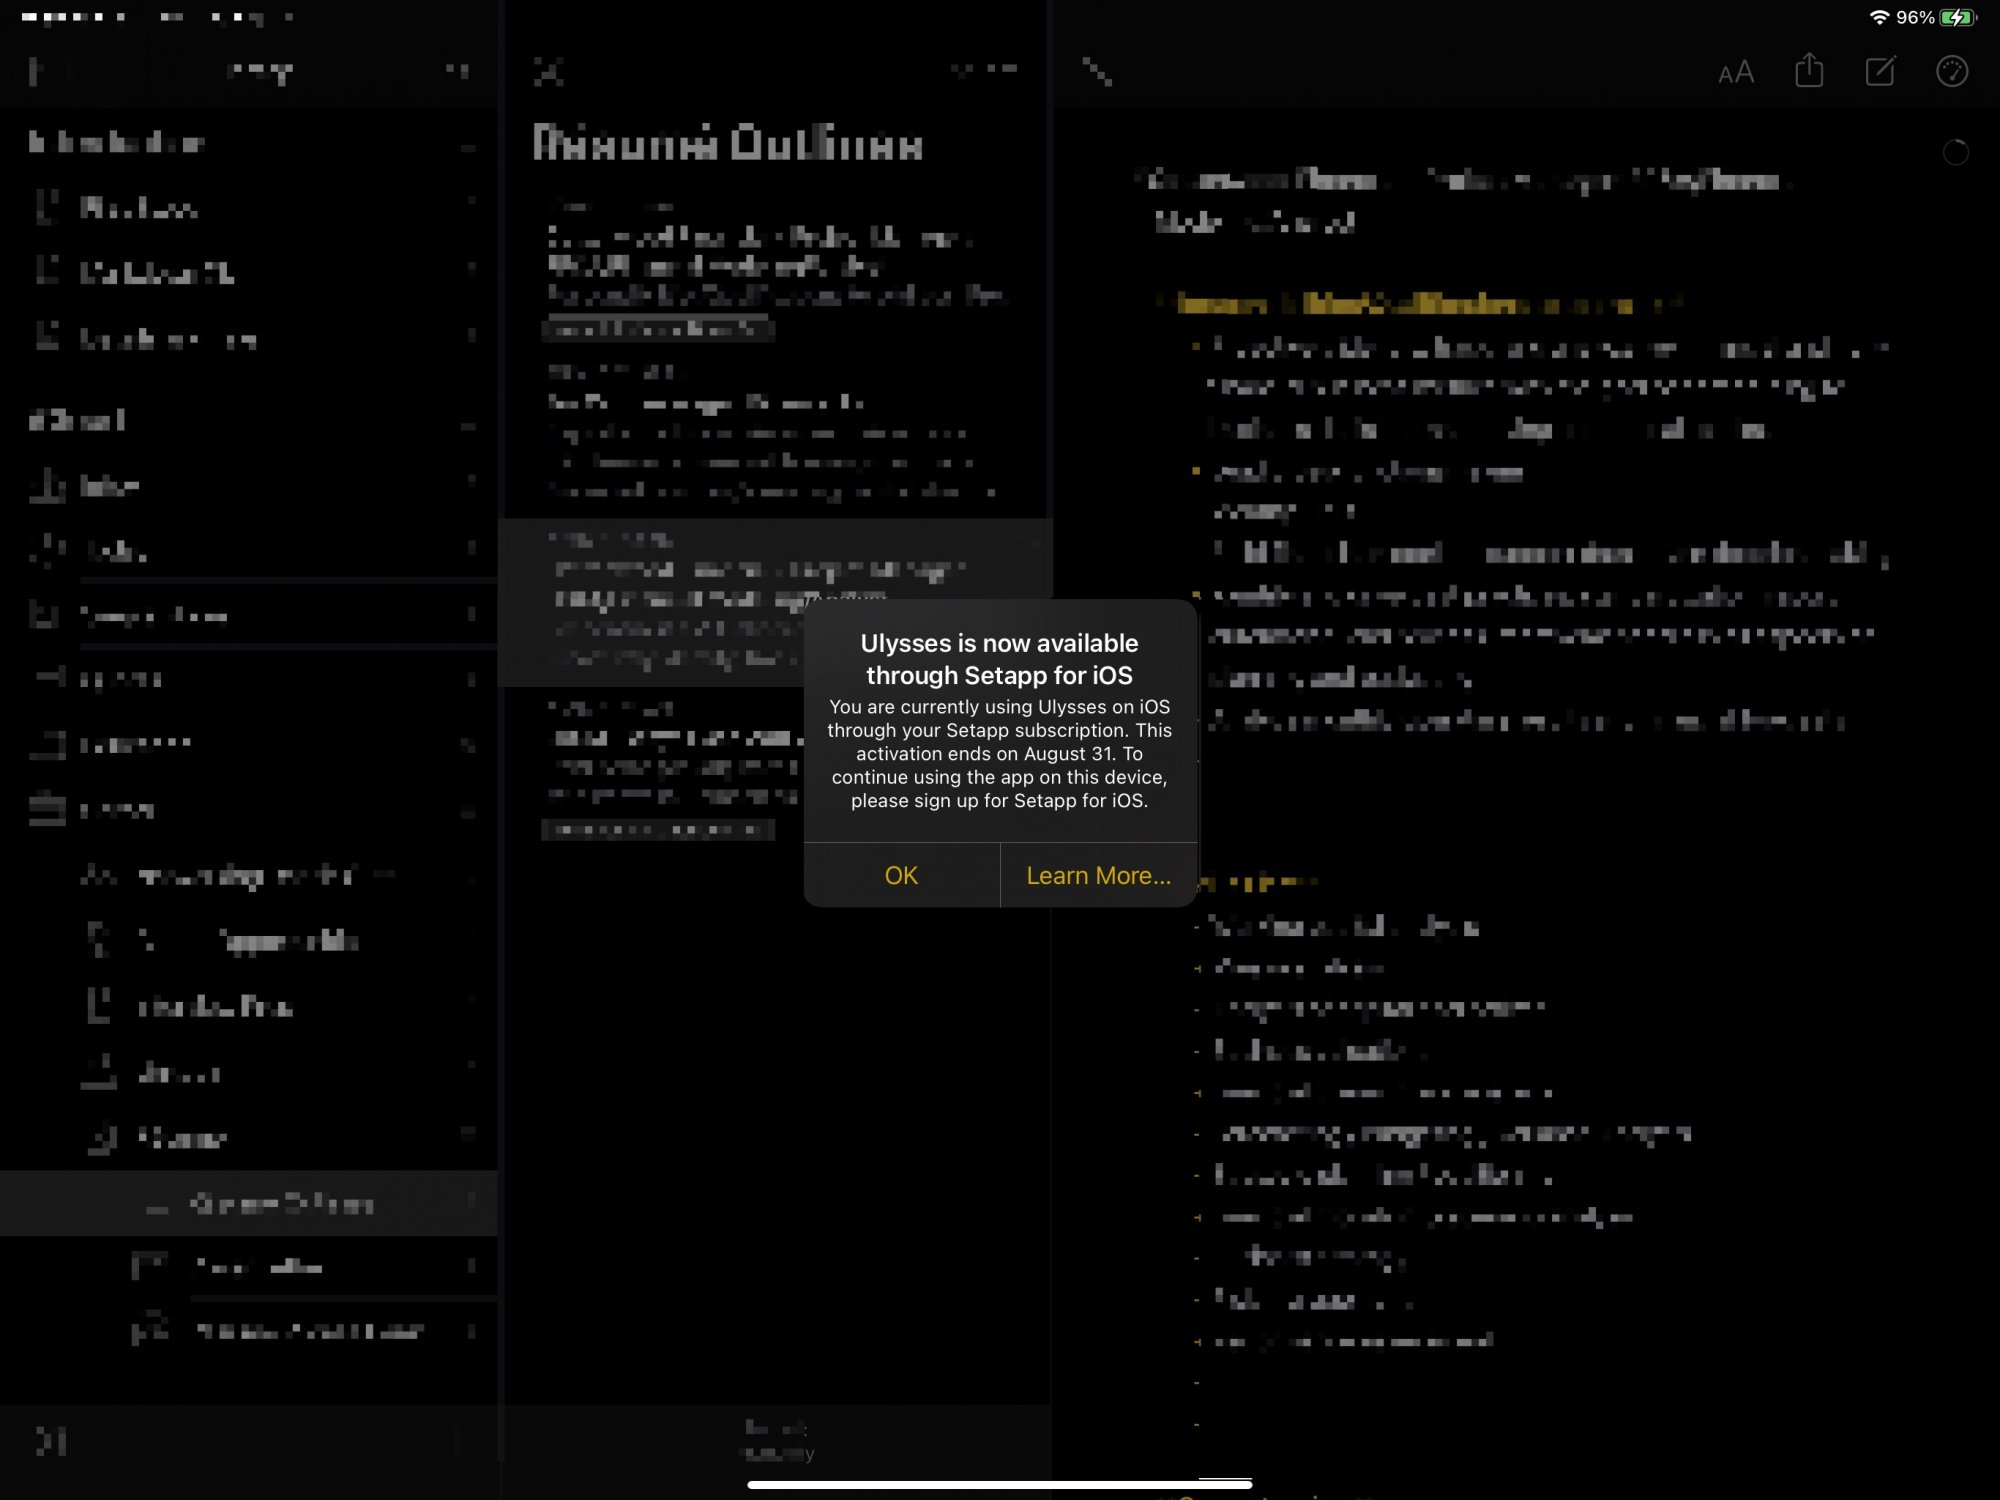2000x1500 pixels.
Task: Open the AA editor font settings
Action: tap(1736, 72)
